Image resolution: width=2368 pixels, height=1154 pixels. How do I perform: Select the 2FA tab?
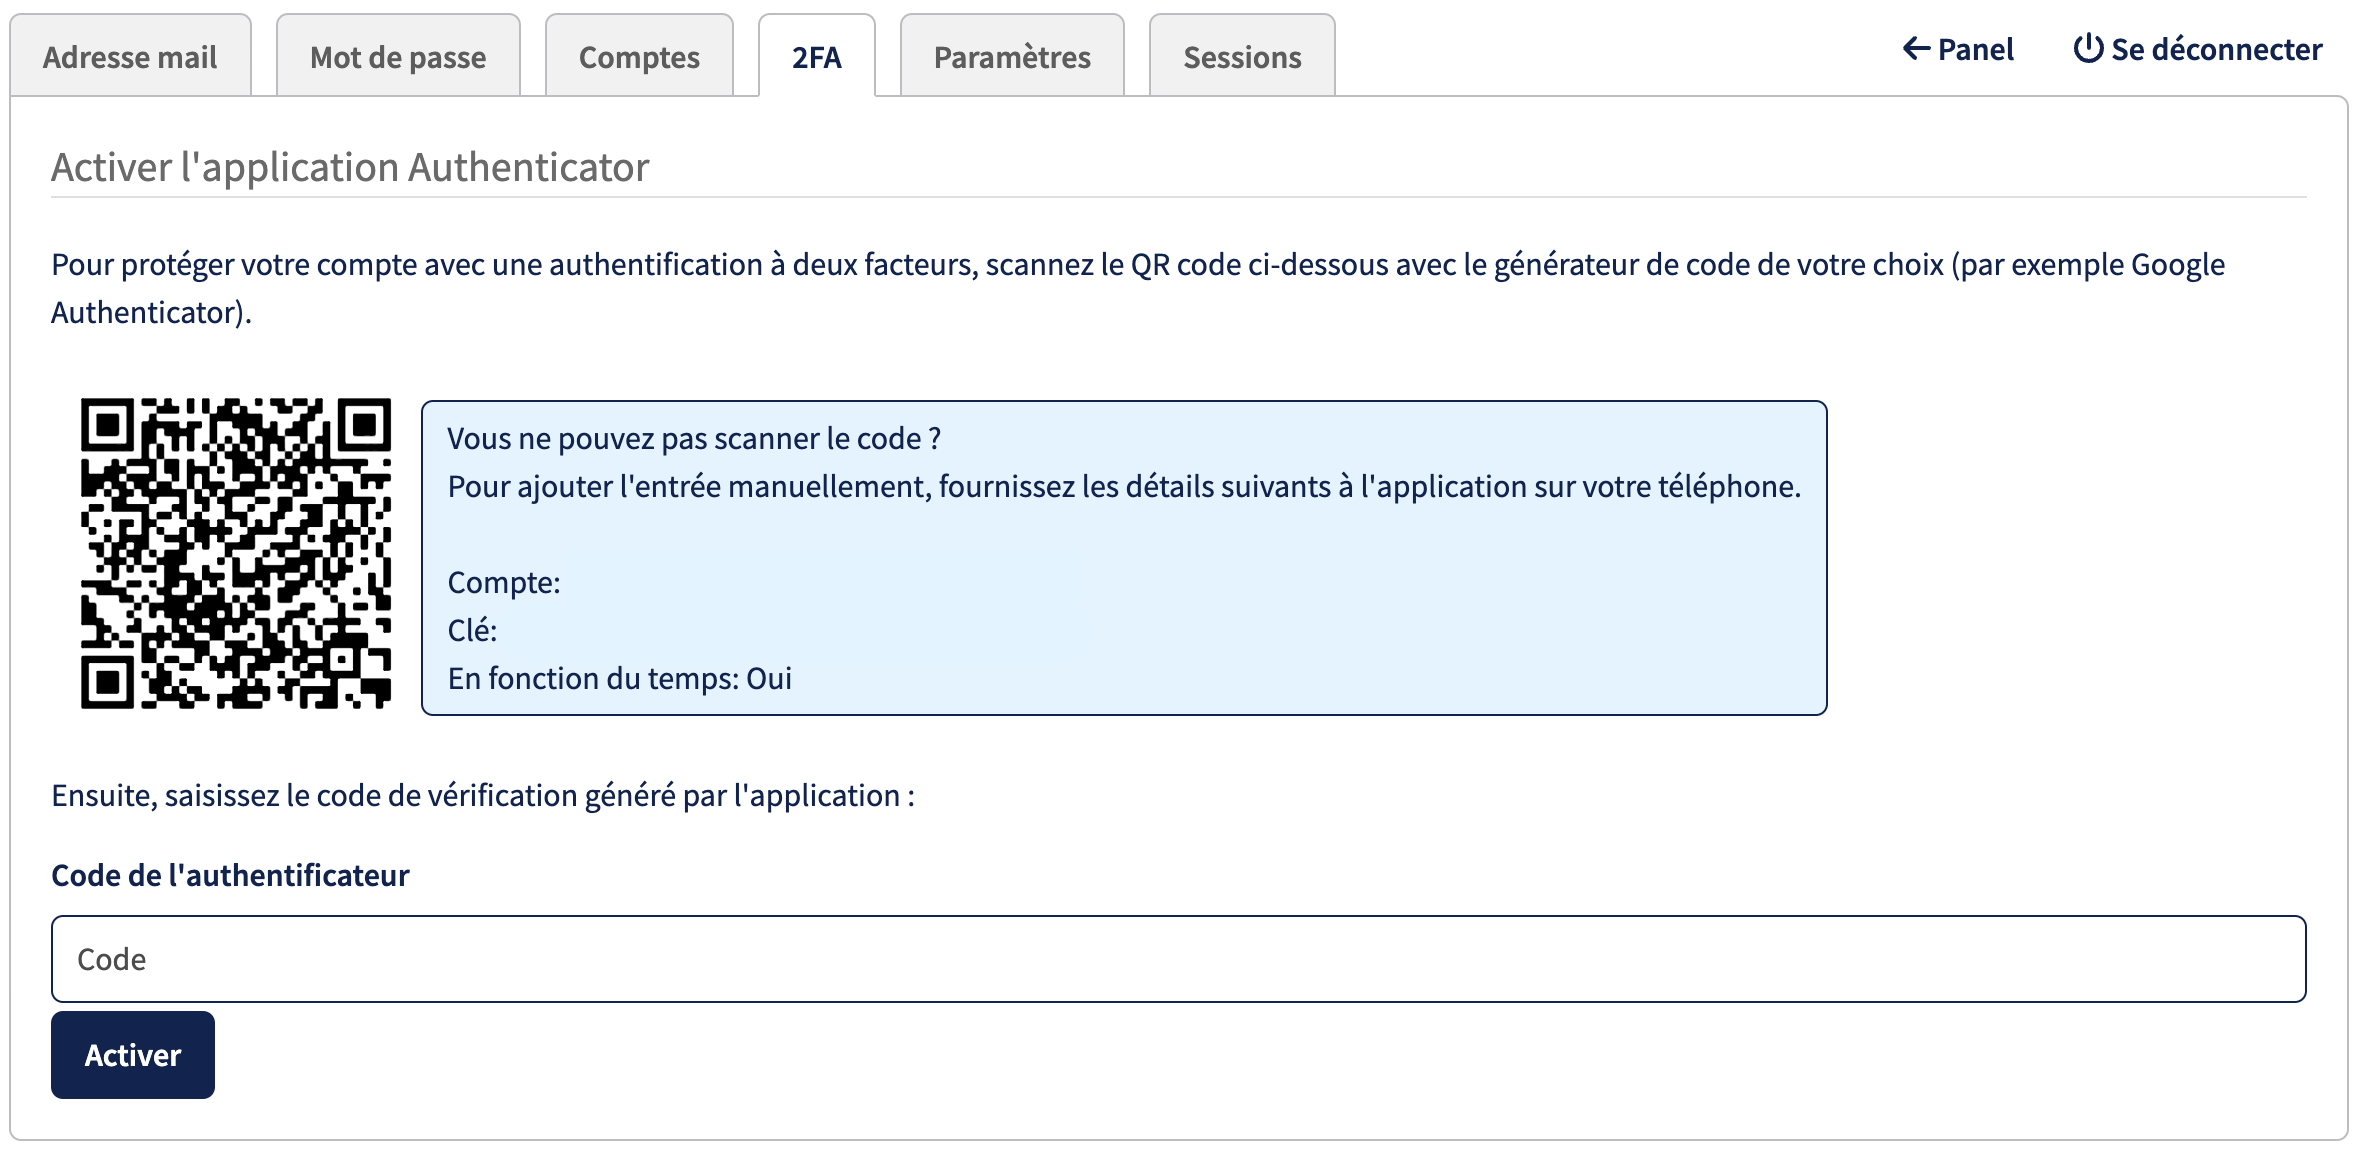click(x=817, y=56)
